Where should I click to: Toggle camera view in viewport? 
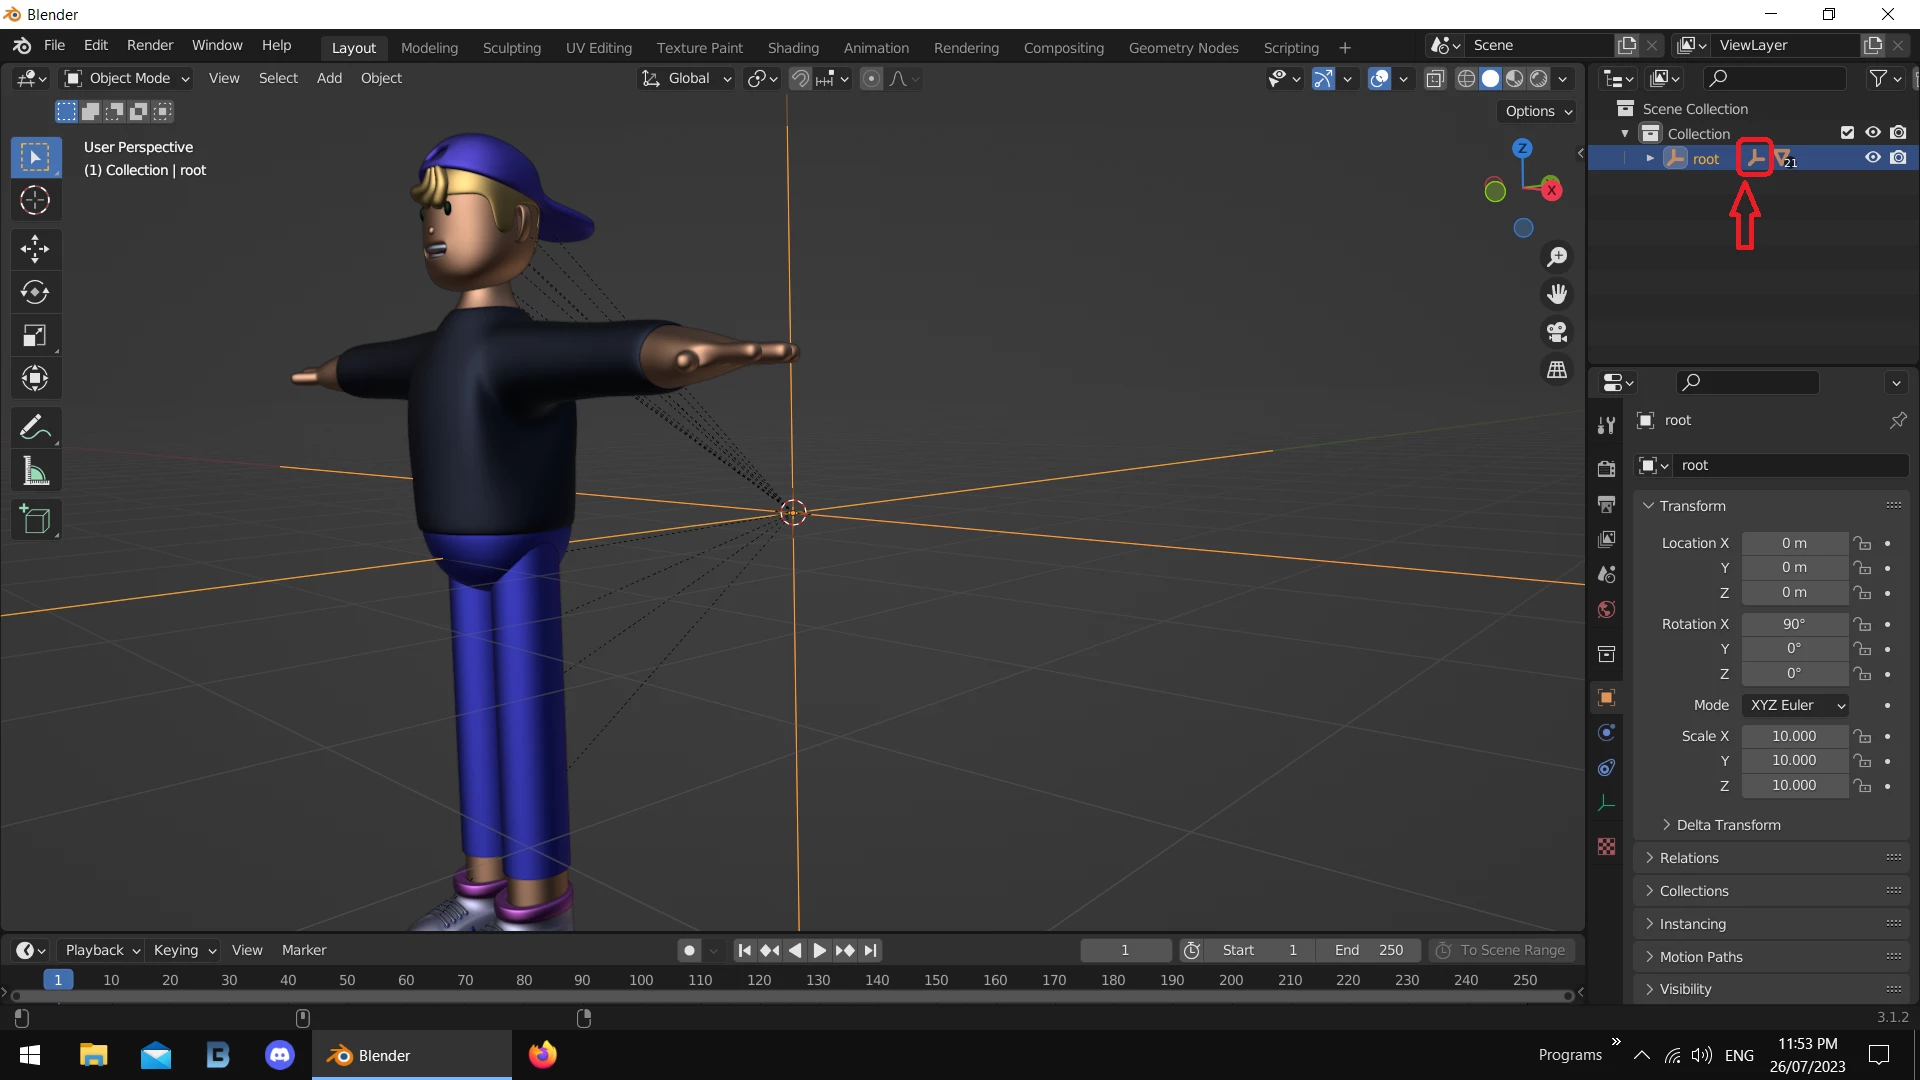1557,332
